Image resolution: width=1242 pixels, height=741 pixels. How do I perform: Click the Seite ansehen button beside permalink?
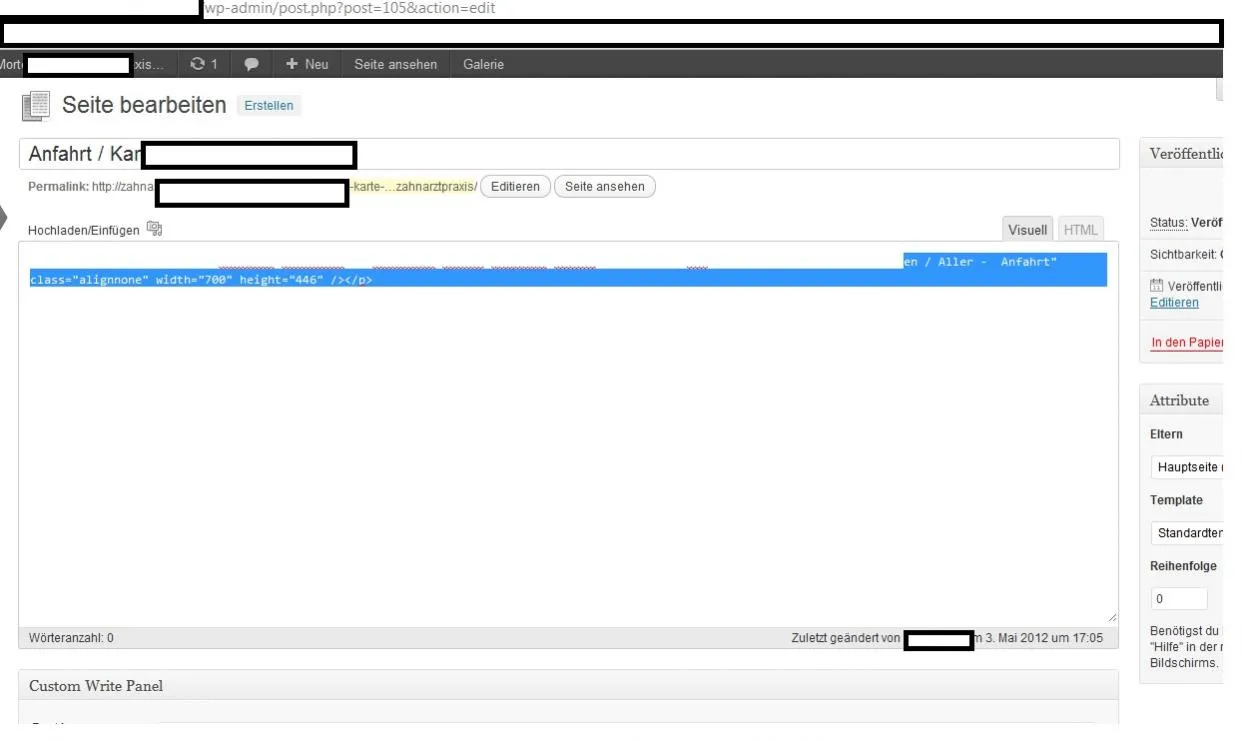click(605, 186)
